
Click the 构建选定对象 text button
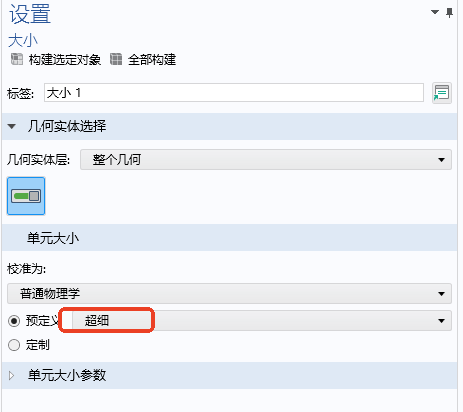(x=65, y=60)
